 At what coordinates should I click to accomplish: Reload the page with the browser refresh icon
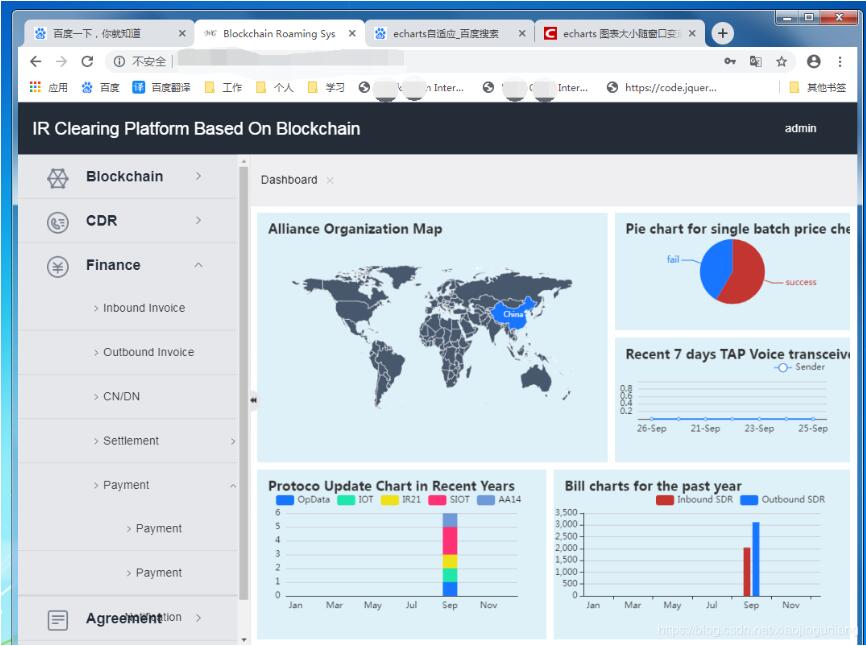[x=87, y=61]
